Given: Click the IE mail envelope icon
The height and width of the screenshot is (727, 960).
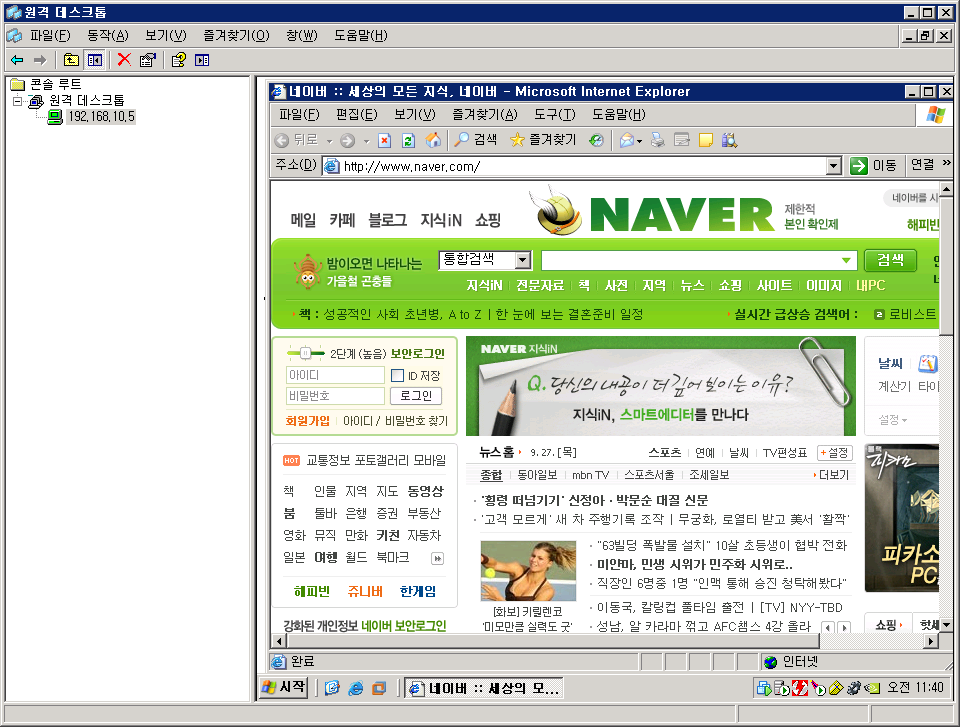Looking at the screenshot, I should click(626, 141).
